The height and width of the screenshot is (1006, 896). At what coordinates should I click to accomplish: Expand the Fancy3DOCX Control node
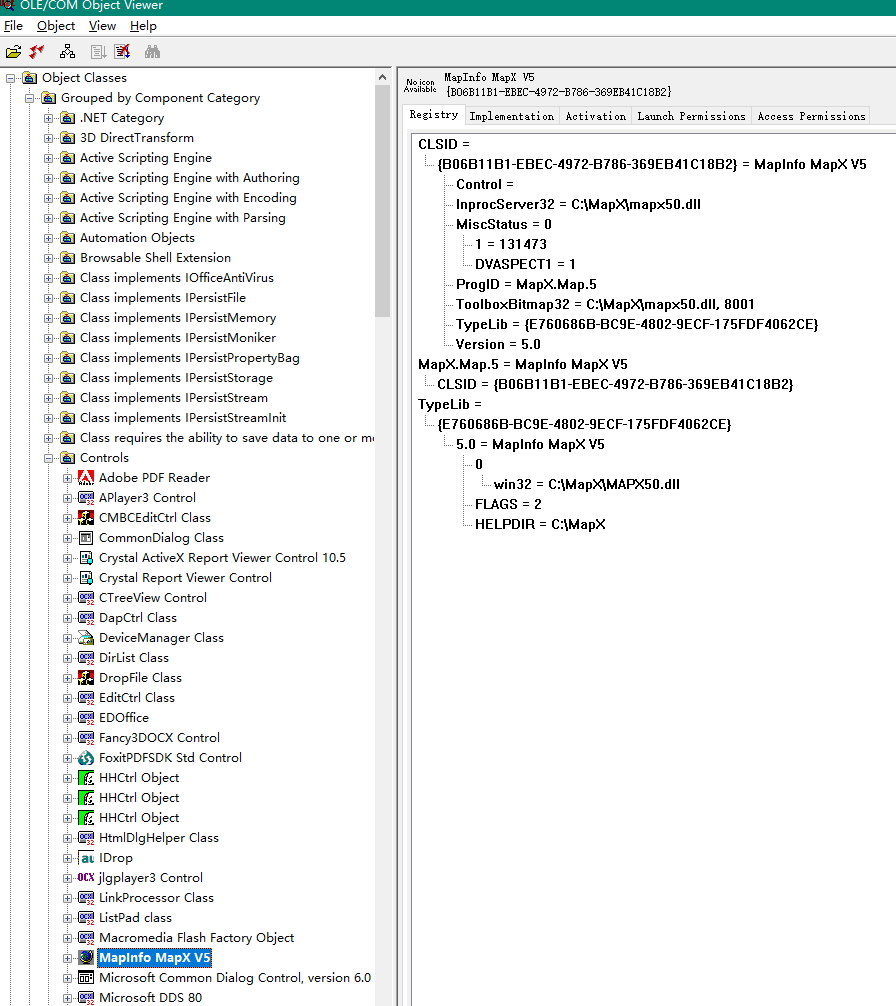[67, 738]
